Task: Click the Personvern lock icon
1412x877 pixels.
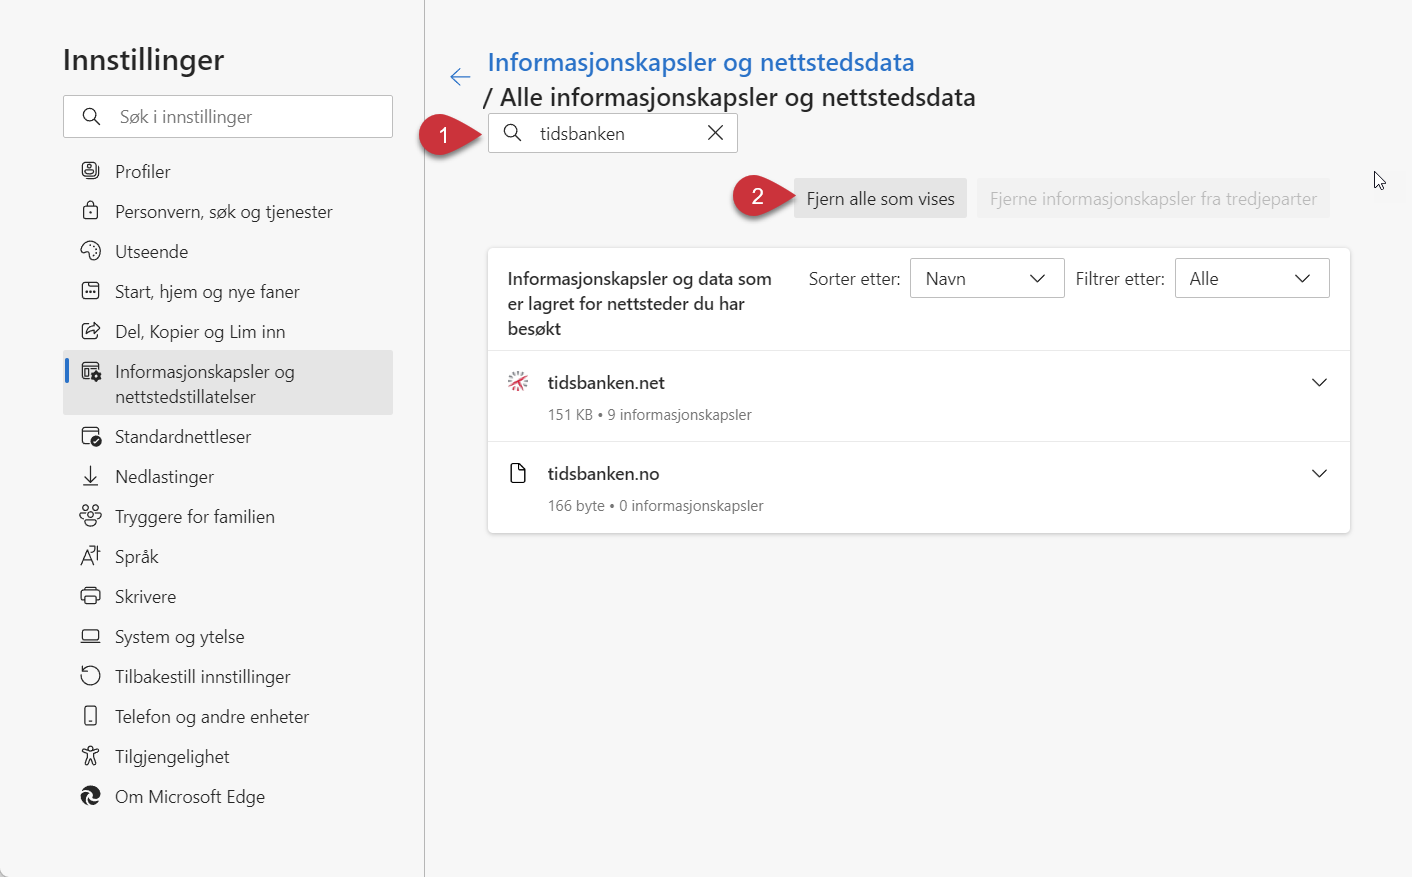Action: point(90,211)
